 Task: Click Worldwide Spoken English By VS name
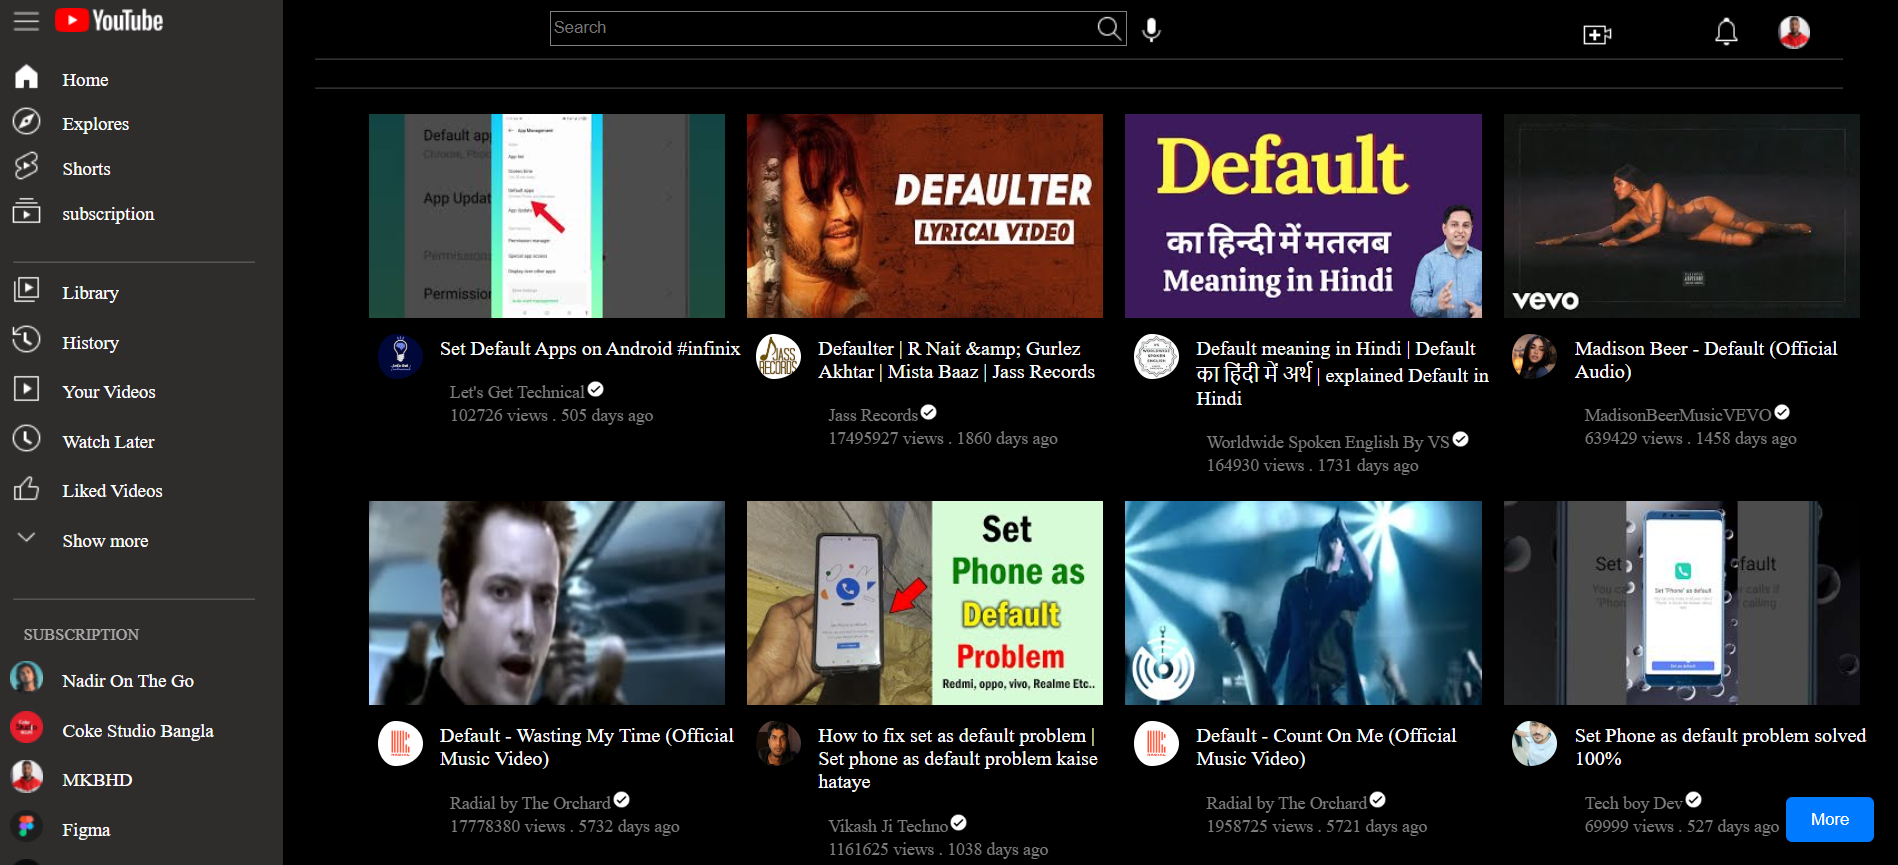click(1328, 442)
